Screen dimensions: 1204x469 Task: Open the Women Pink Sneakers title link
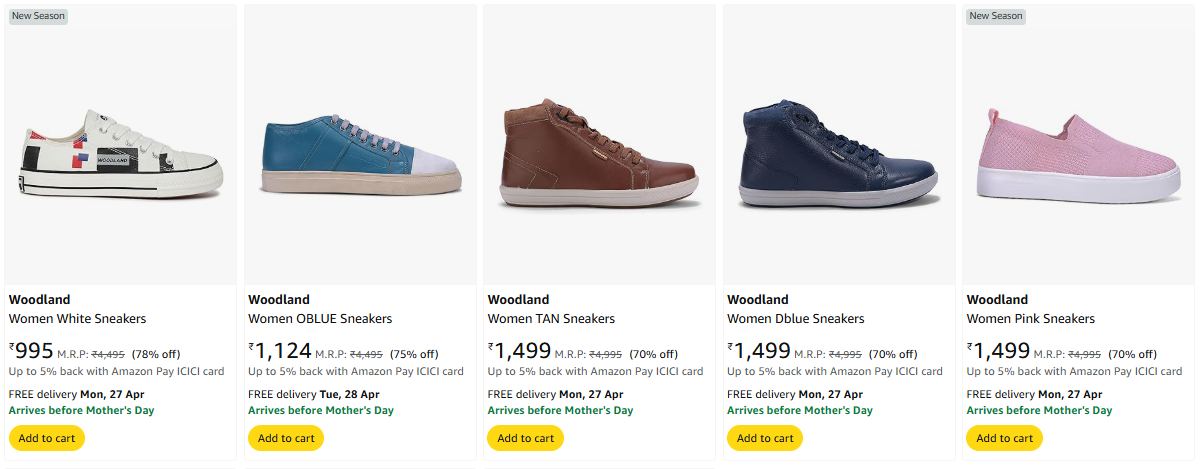[1030, 319]
